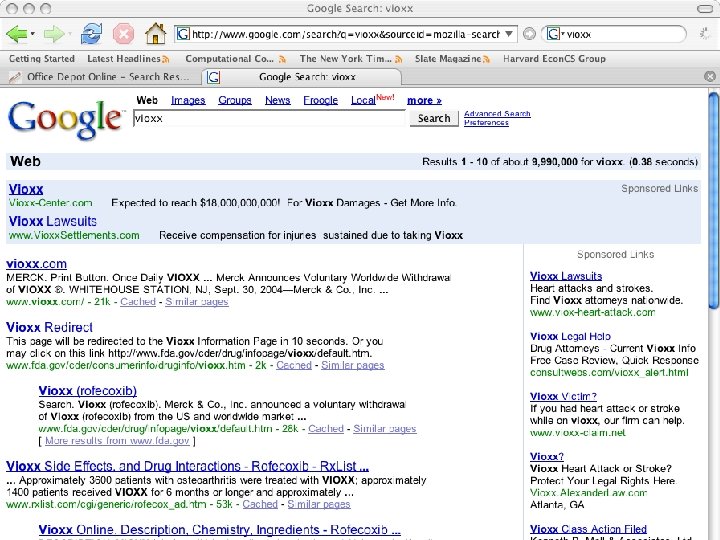Click the window toolbar toggle pill button
The image size is (720, 540).
click(x=705, y=8)
